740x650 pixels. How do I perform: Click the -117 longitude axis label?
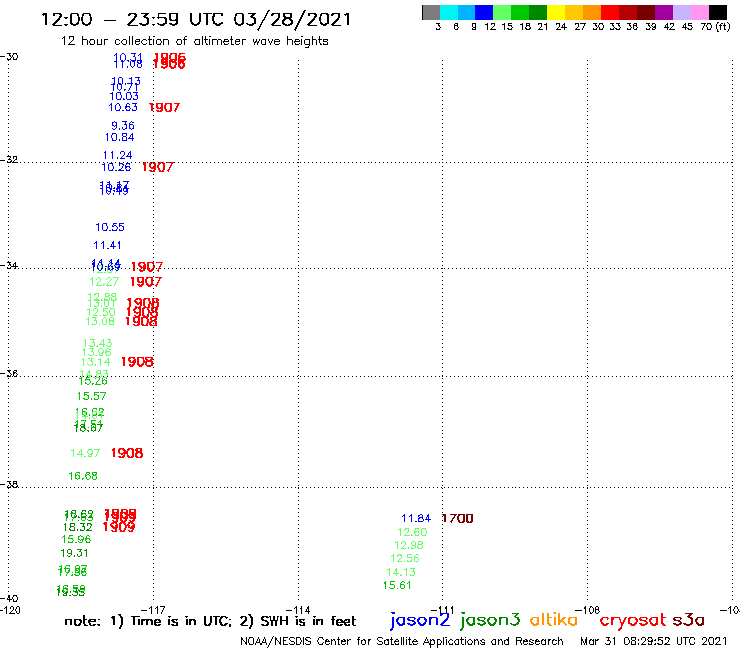point(153,610)
